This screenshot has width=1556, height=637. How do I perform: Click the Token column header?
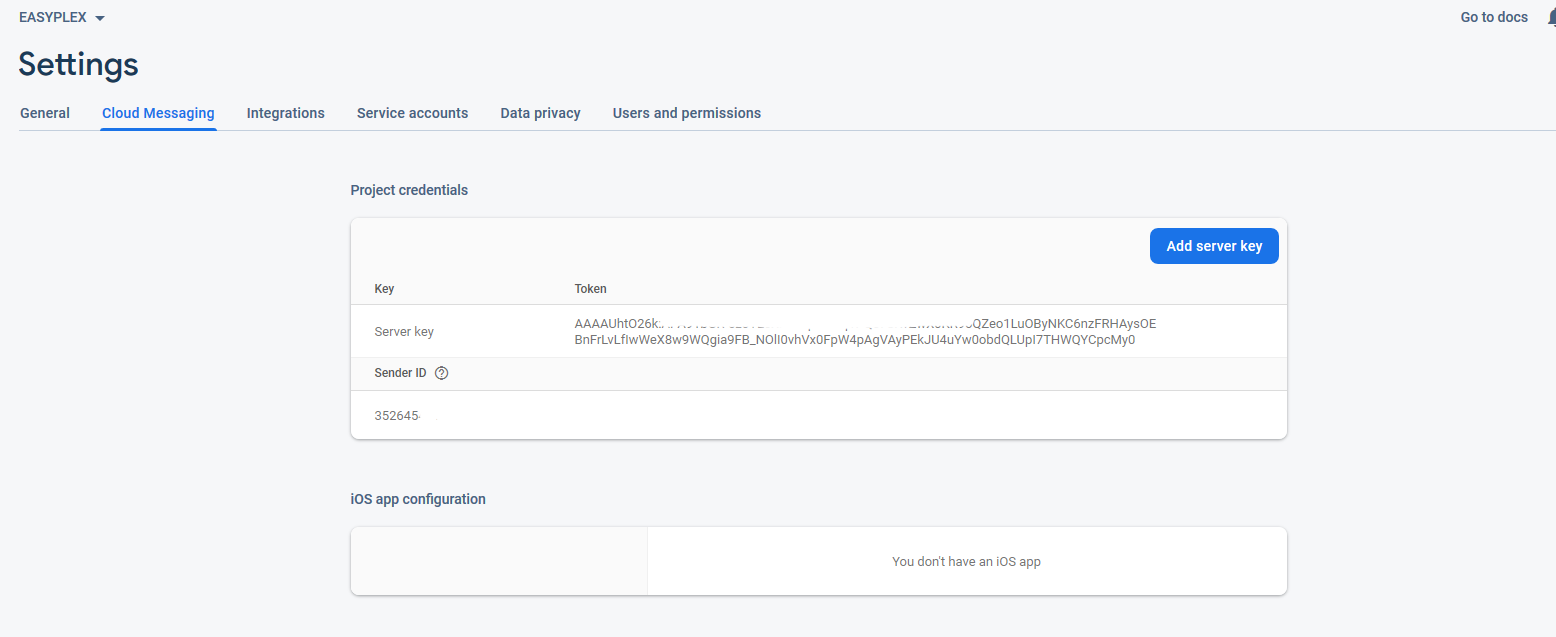(x=590, y=288)
